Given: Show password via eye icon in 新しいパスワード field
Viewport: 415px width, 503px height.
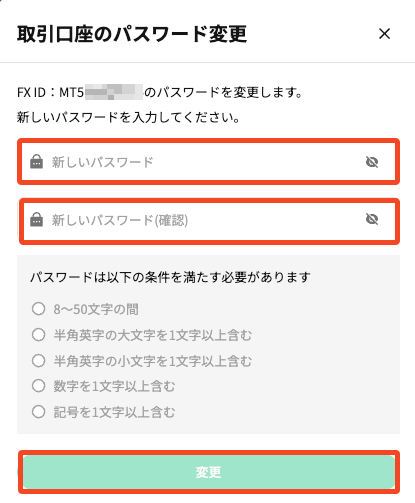Looking at the screenshot, I should [372, 162].
